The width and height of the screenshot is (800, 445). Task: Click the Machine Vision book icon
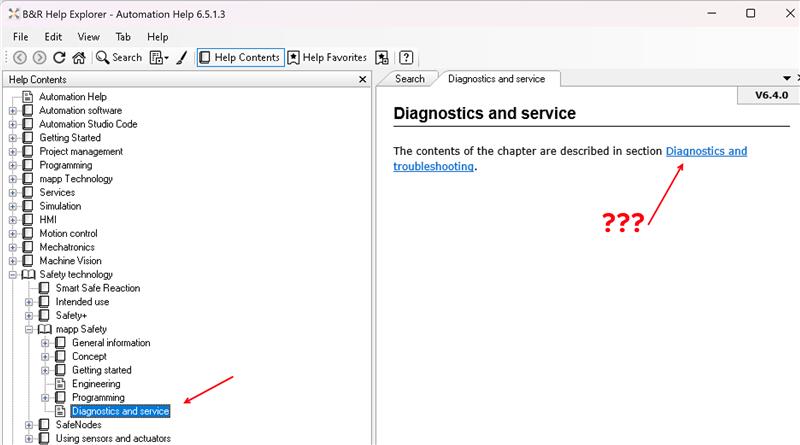point(28,261)
